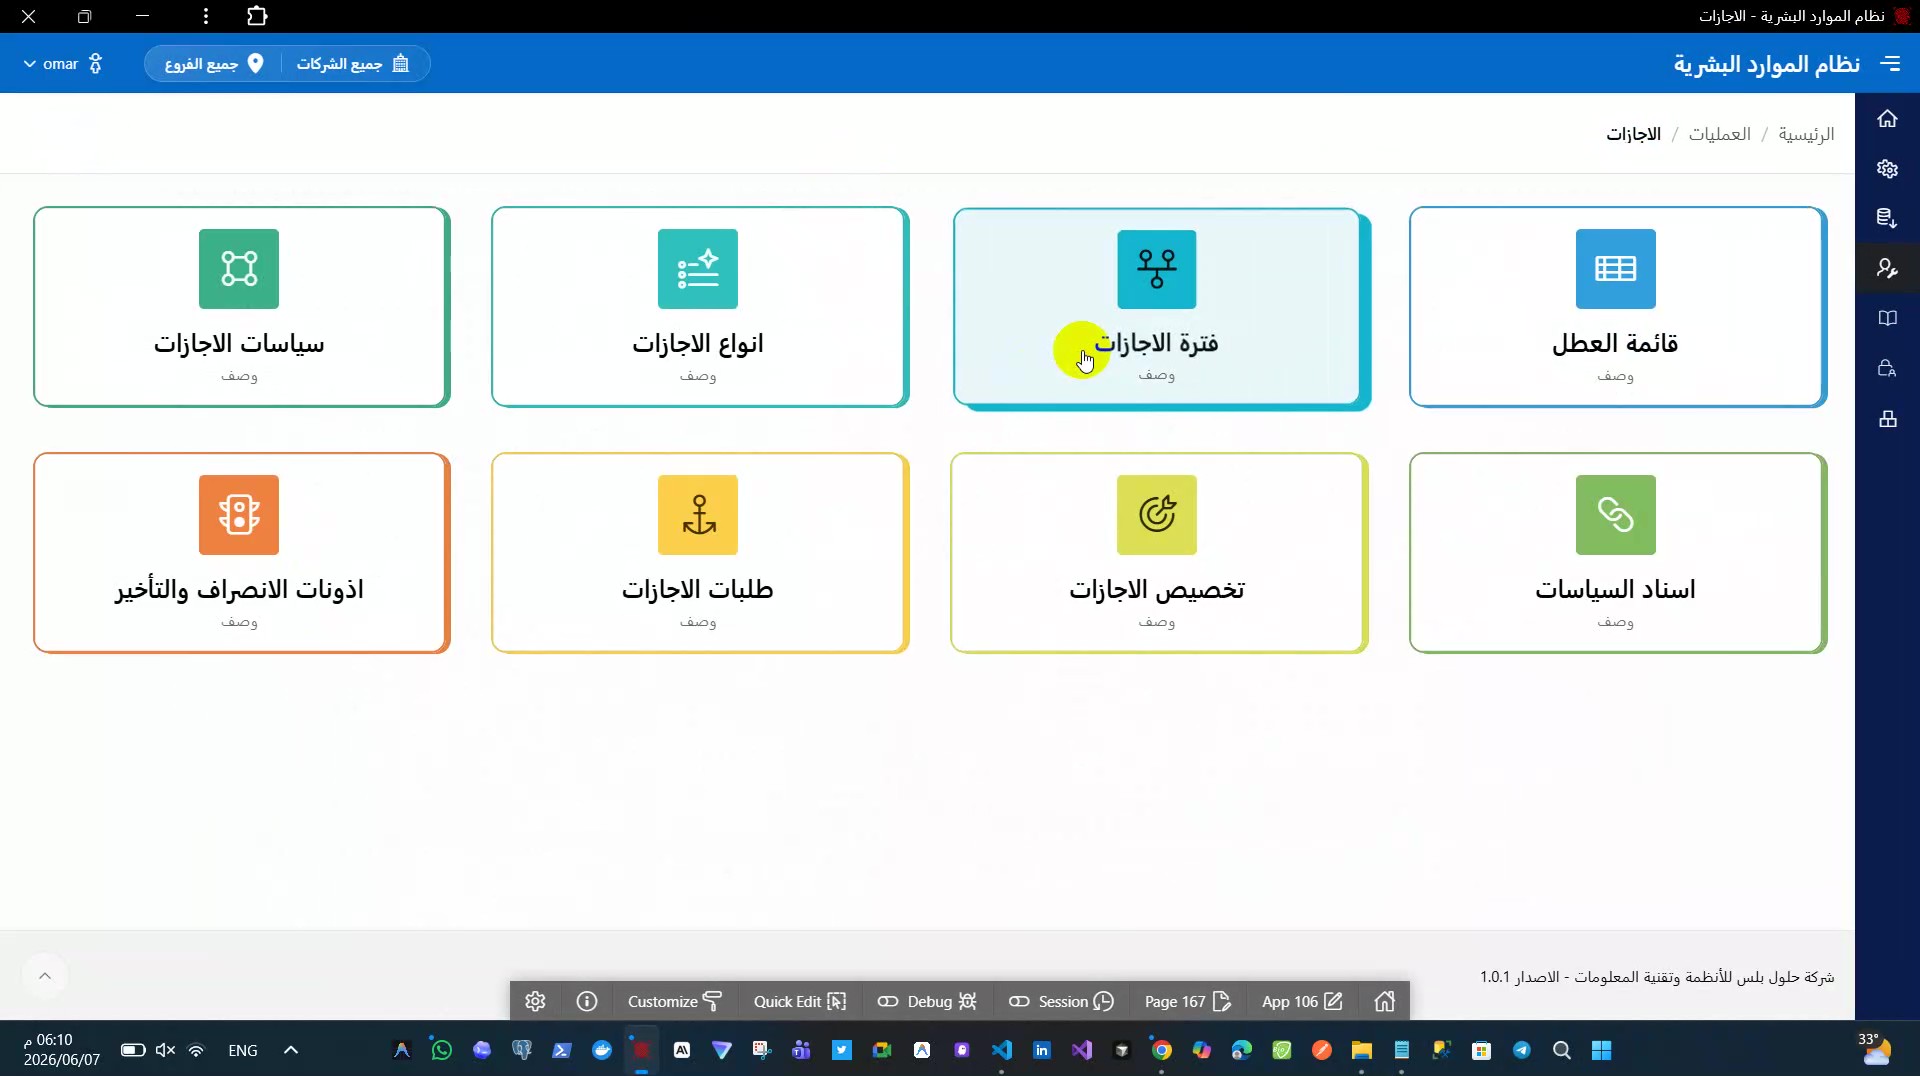Open the developer toolbar settings gear
This screenshot has width=1920, height=1076.
click(x=535, y=1001)
